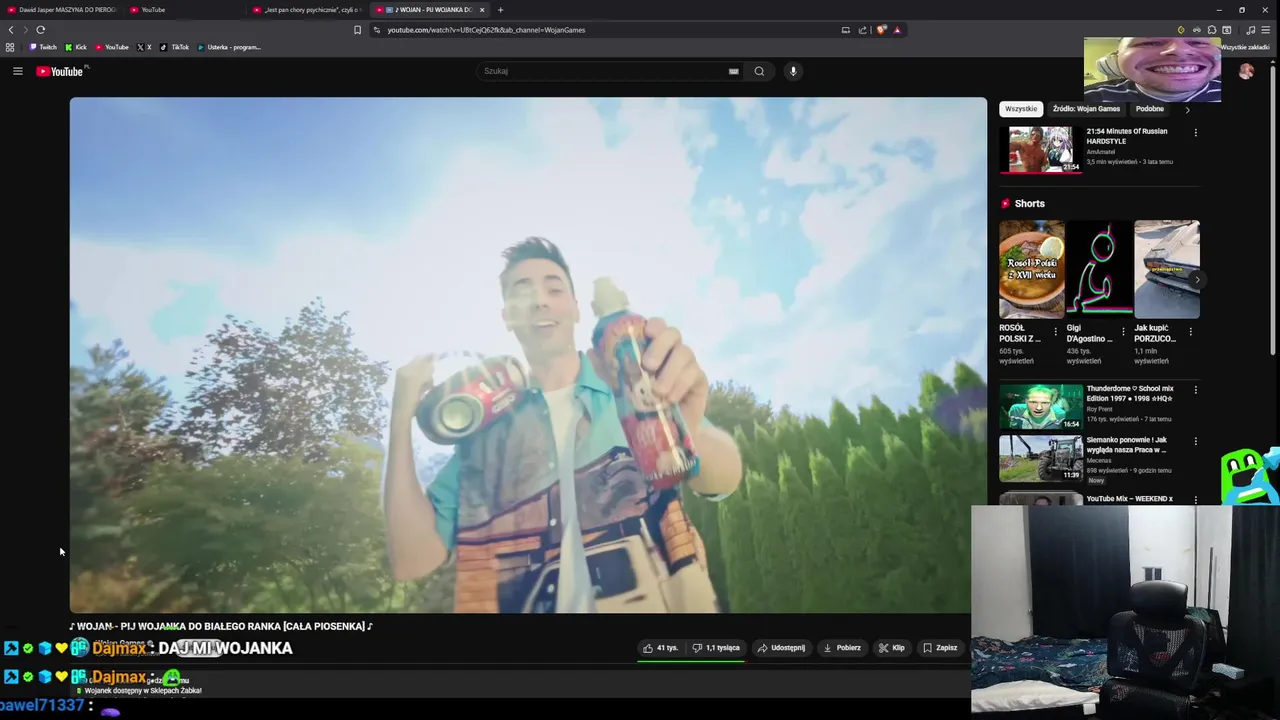Select the Wszystkie filter chip
The image size is (1280, 720).
(1021, 109)
